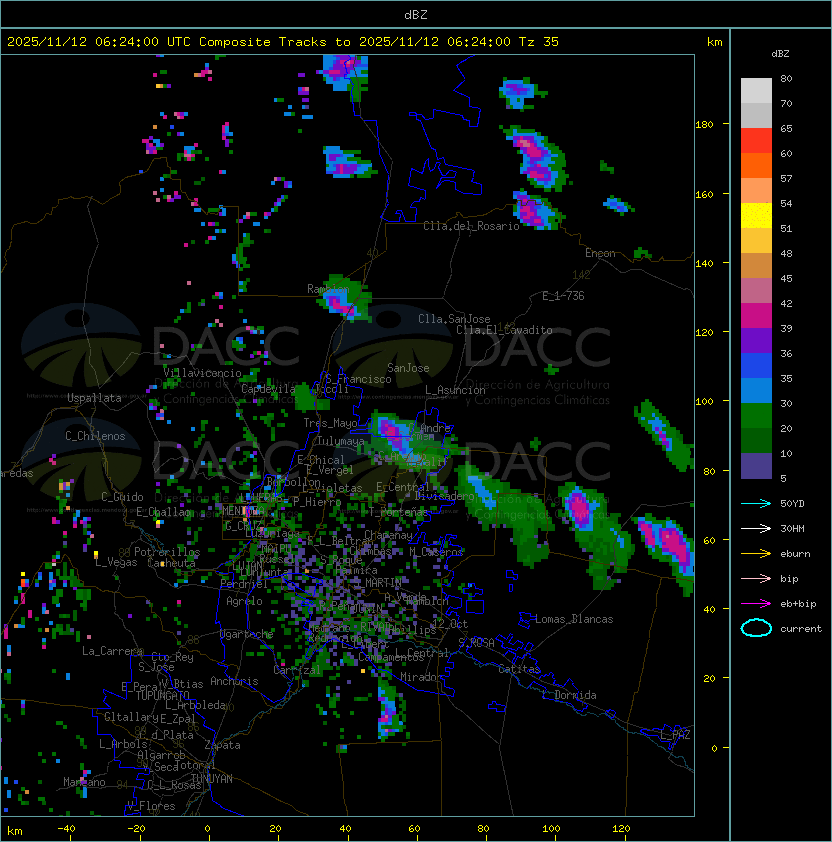Click the 'L_PAZ' place label
The width and height of the screenshot is (832, 842).
pyautogui.click(x=675, y=735)
